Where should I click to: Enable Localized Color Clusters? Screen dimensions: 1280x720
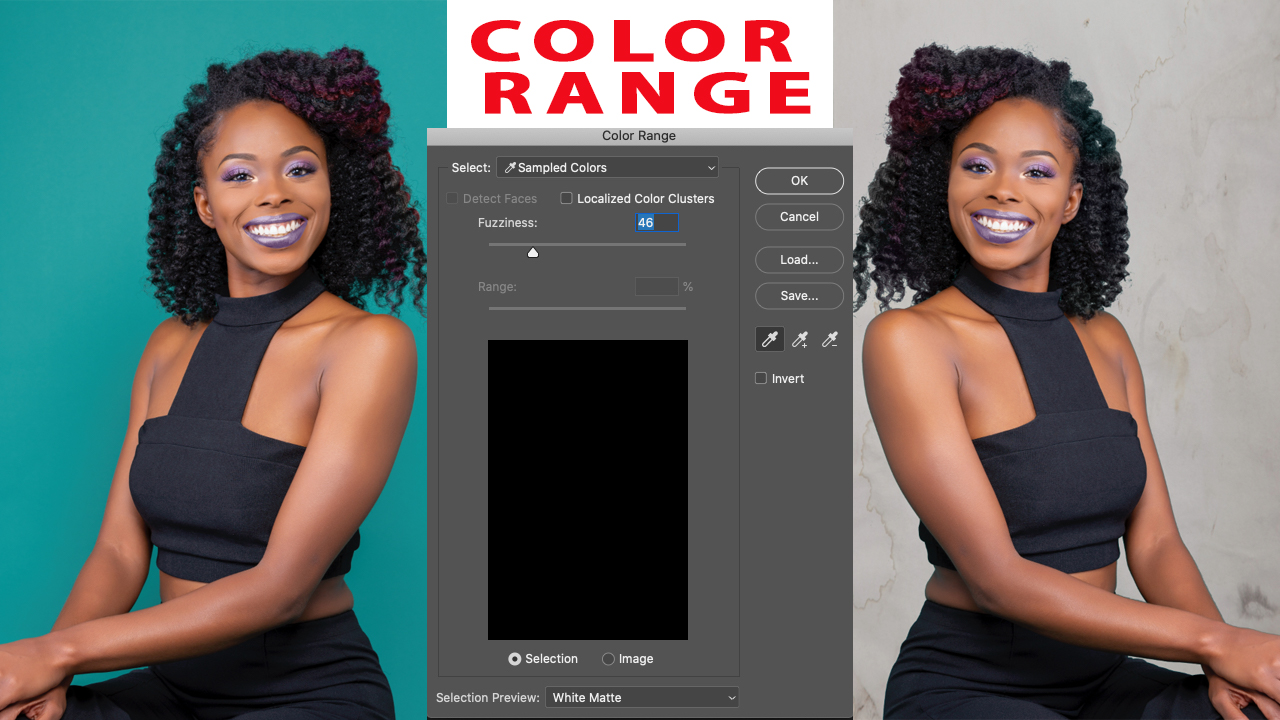tap(566, 198)
